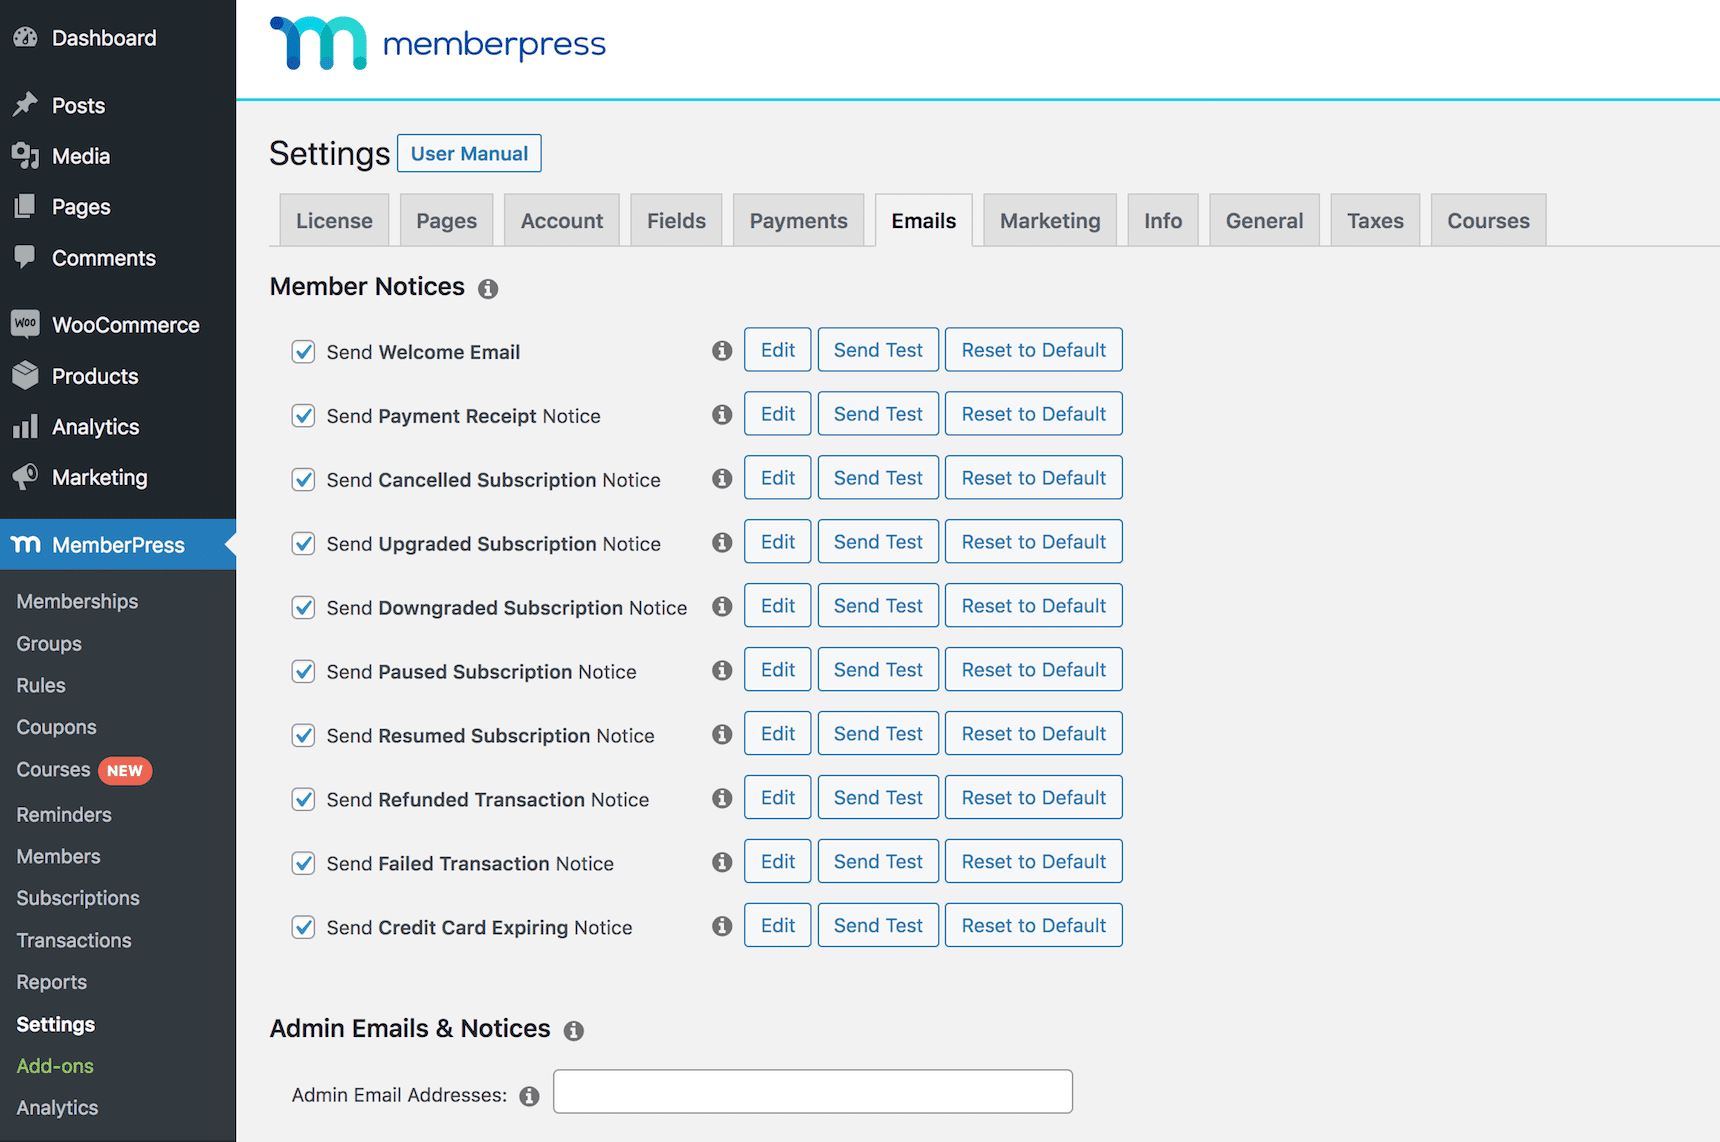The width and height of the screenshot is (1720, 1142).
Task: Open Reports in MemberPress submenu
Action: click(x=51, y=982)
